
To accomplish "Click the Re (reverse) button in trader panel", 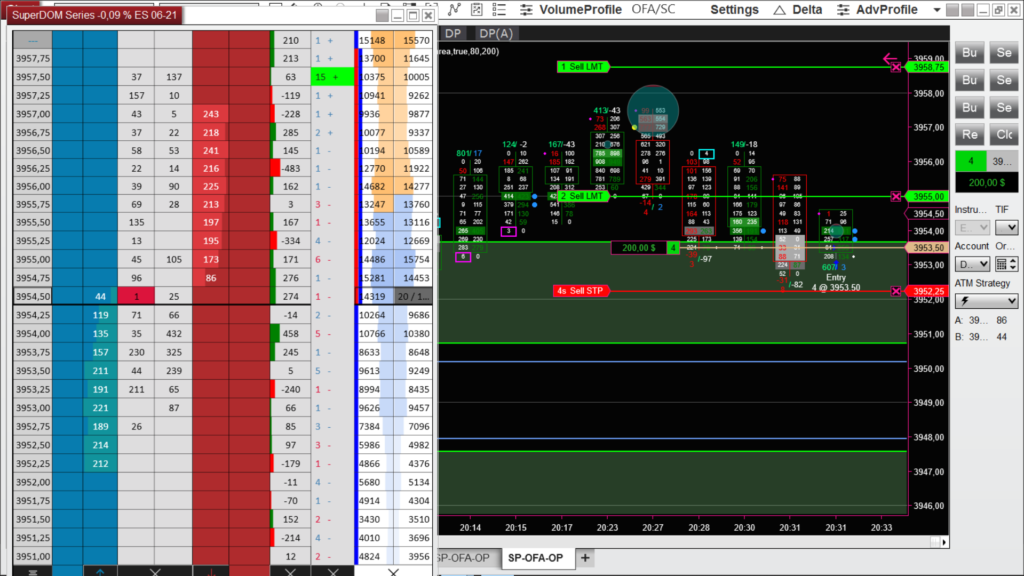I will pos(969,134).
